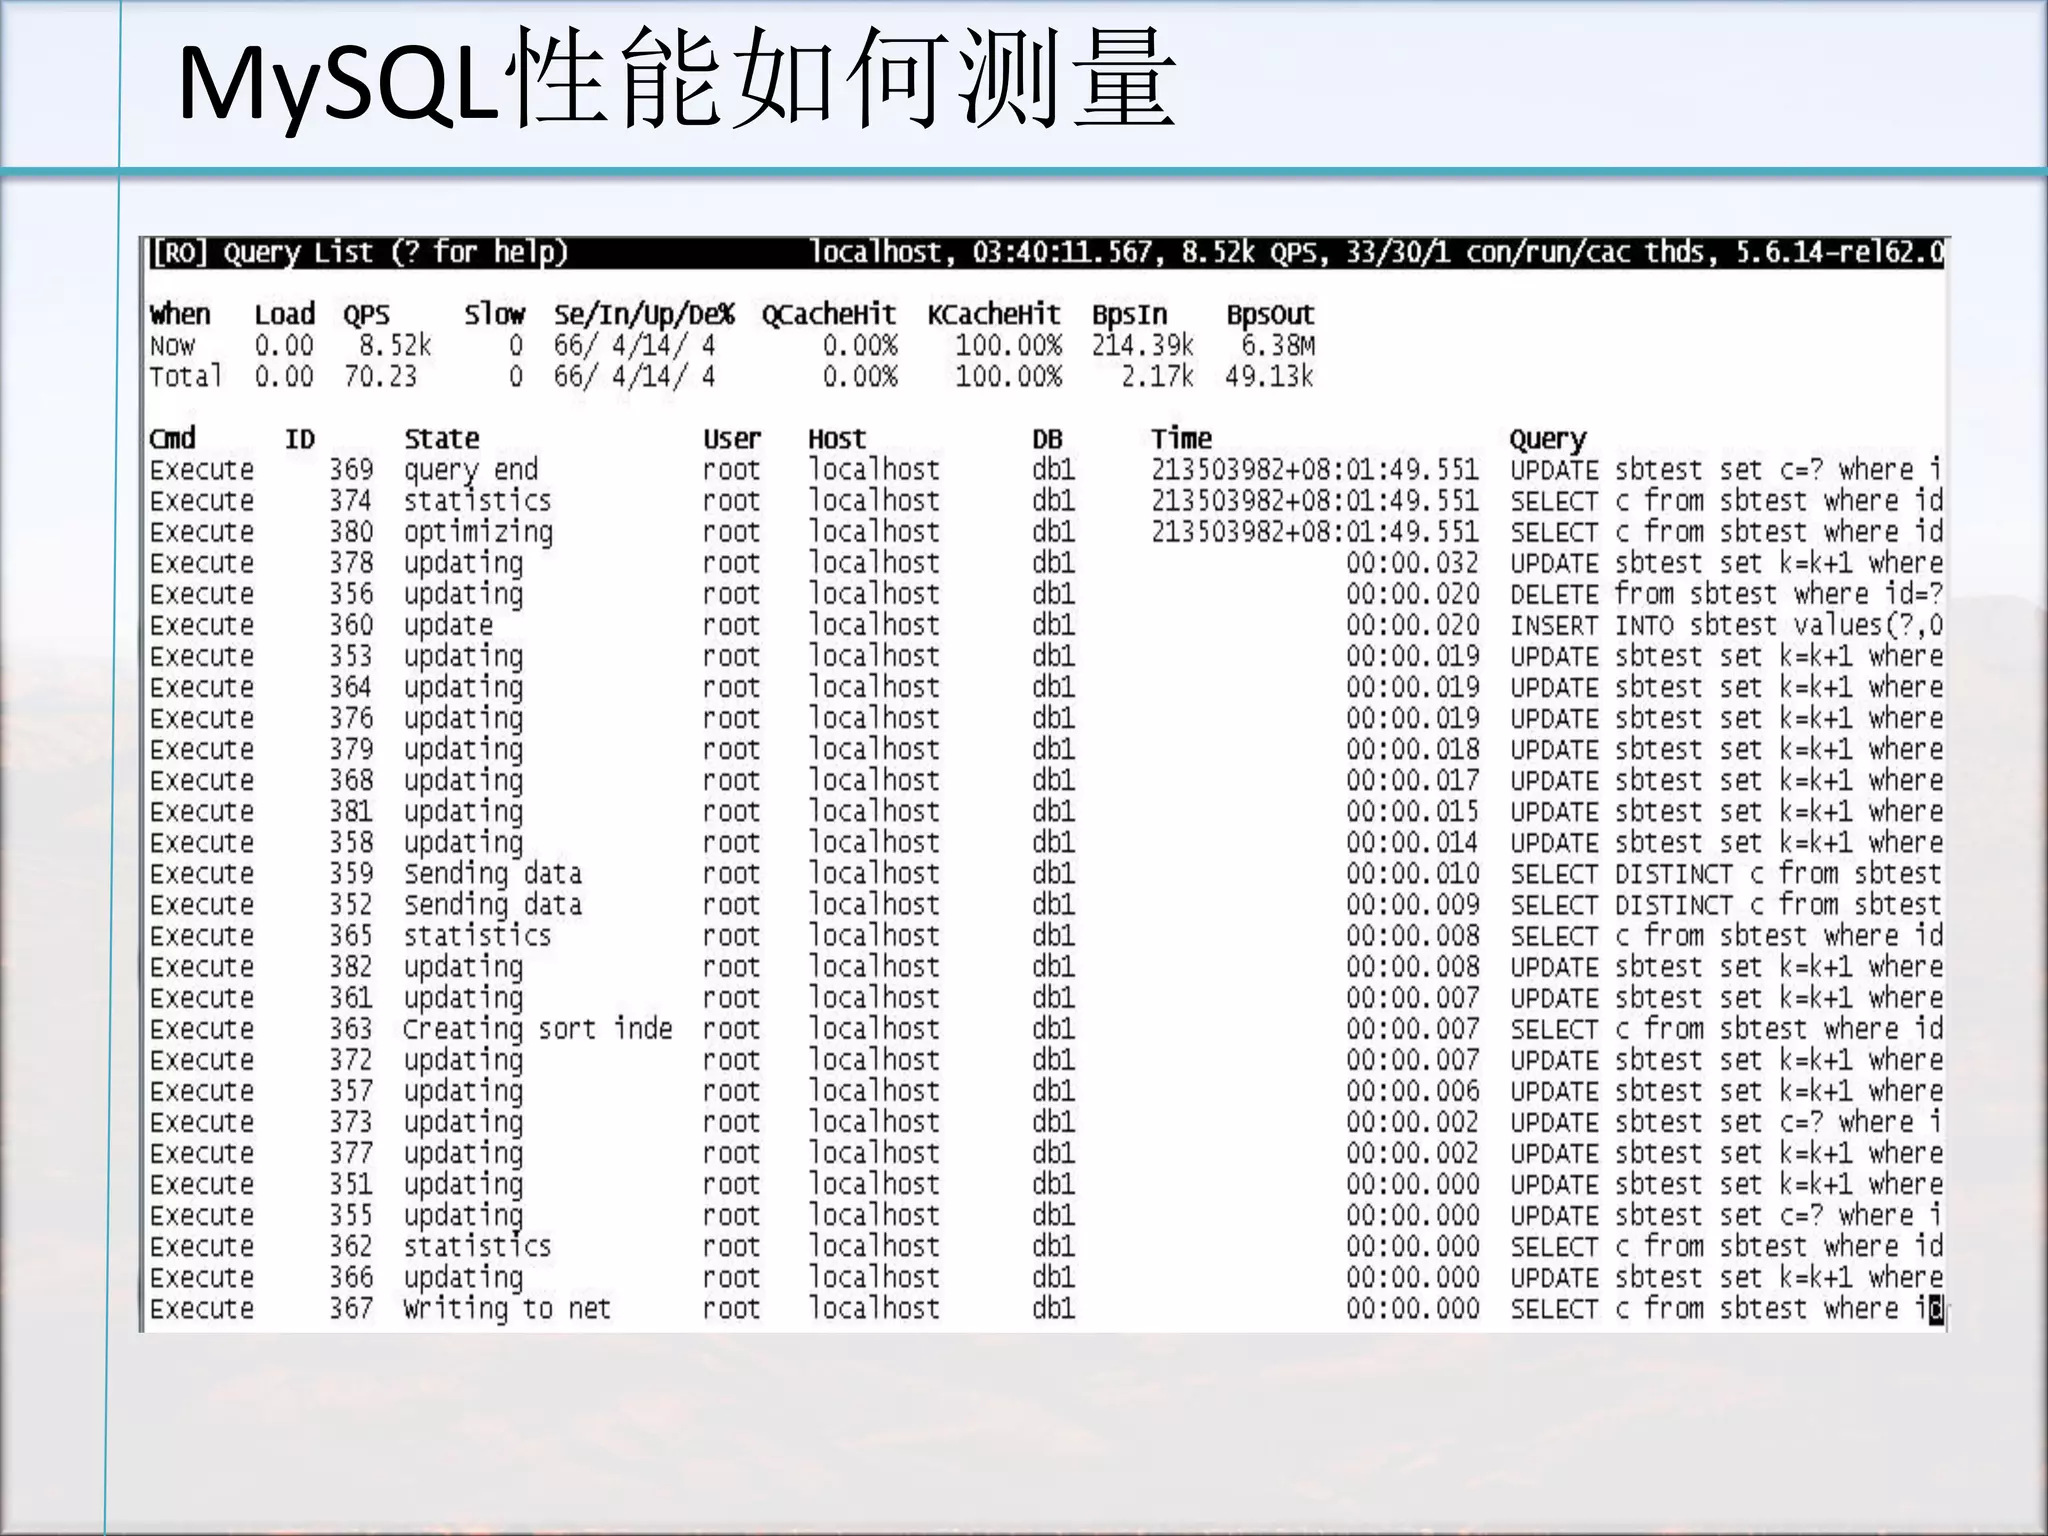Click the BpsOut value "6.38M"
This screenshot has width=2048, height=1536.
tap(1278, 346)
